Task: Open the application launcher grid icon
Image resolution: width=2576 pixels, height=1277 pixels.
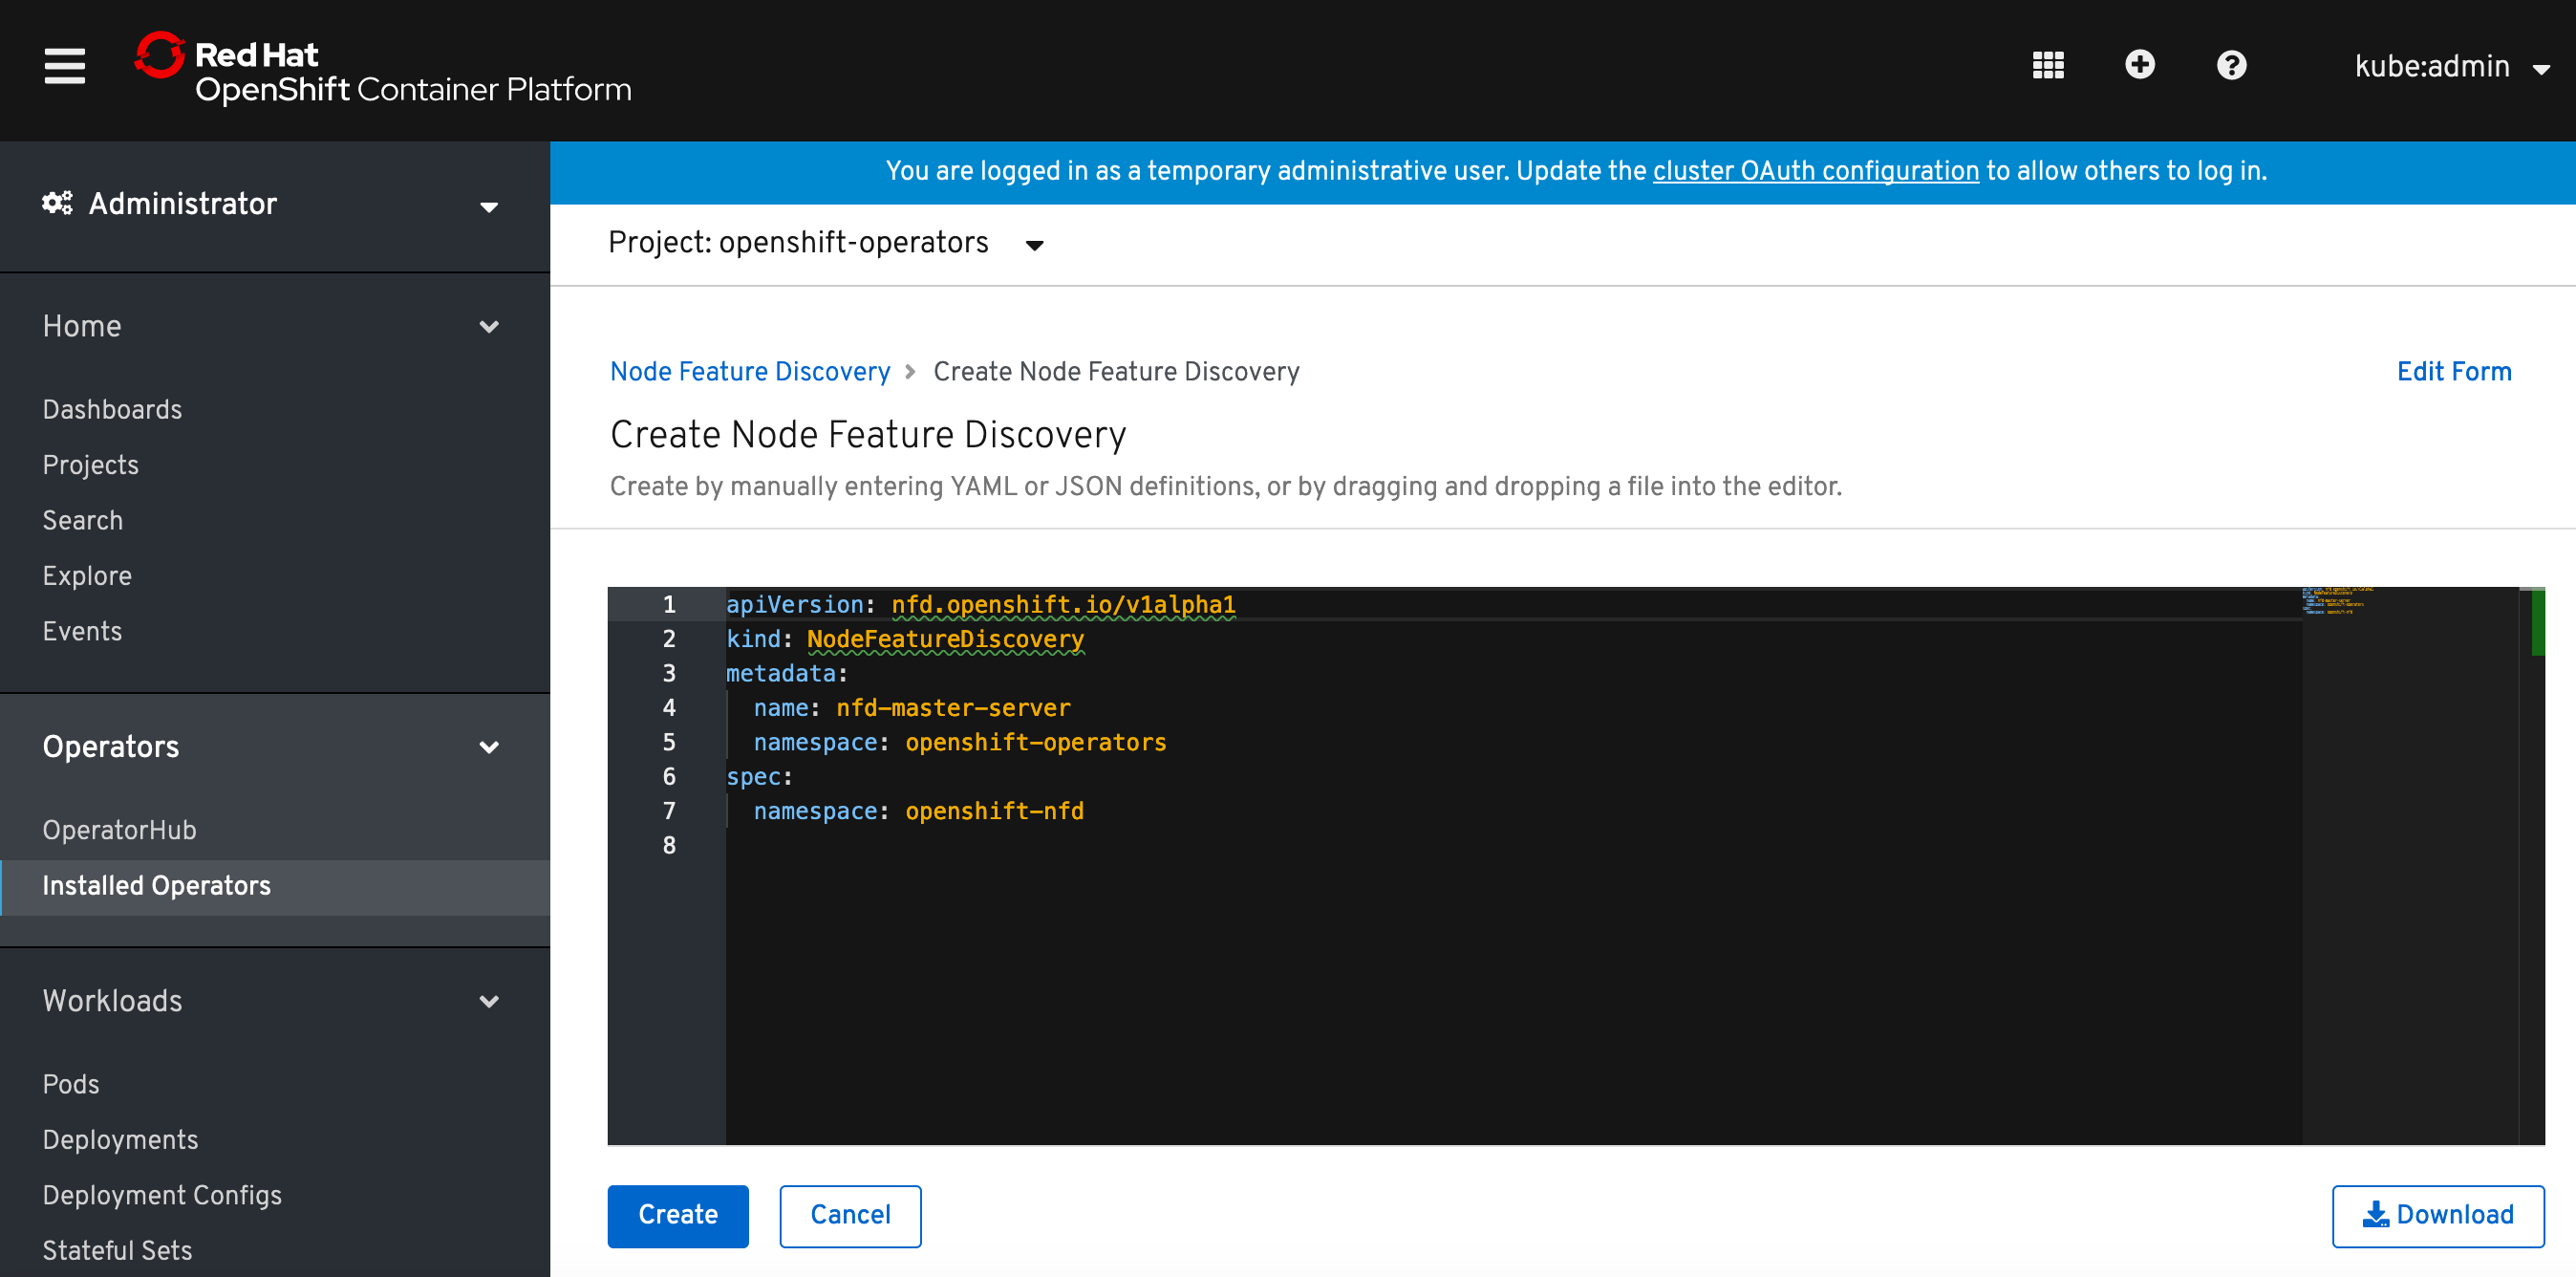Action: [2048, 65]
